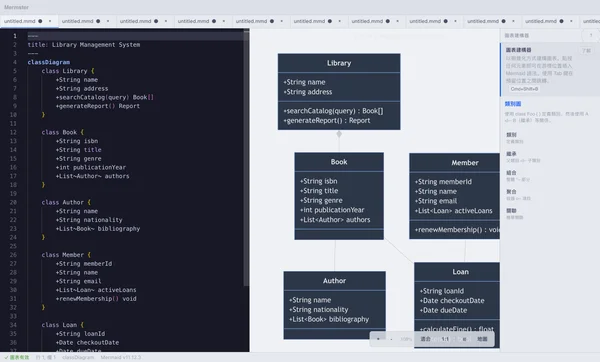Toggle the 地圖 minimap button
This screenshot has height=362, width=600.
pyautogui.click(x=482, y=339)
